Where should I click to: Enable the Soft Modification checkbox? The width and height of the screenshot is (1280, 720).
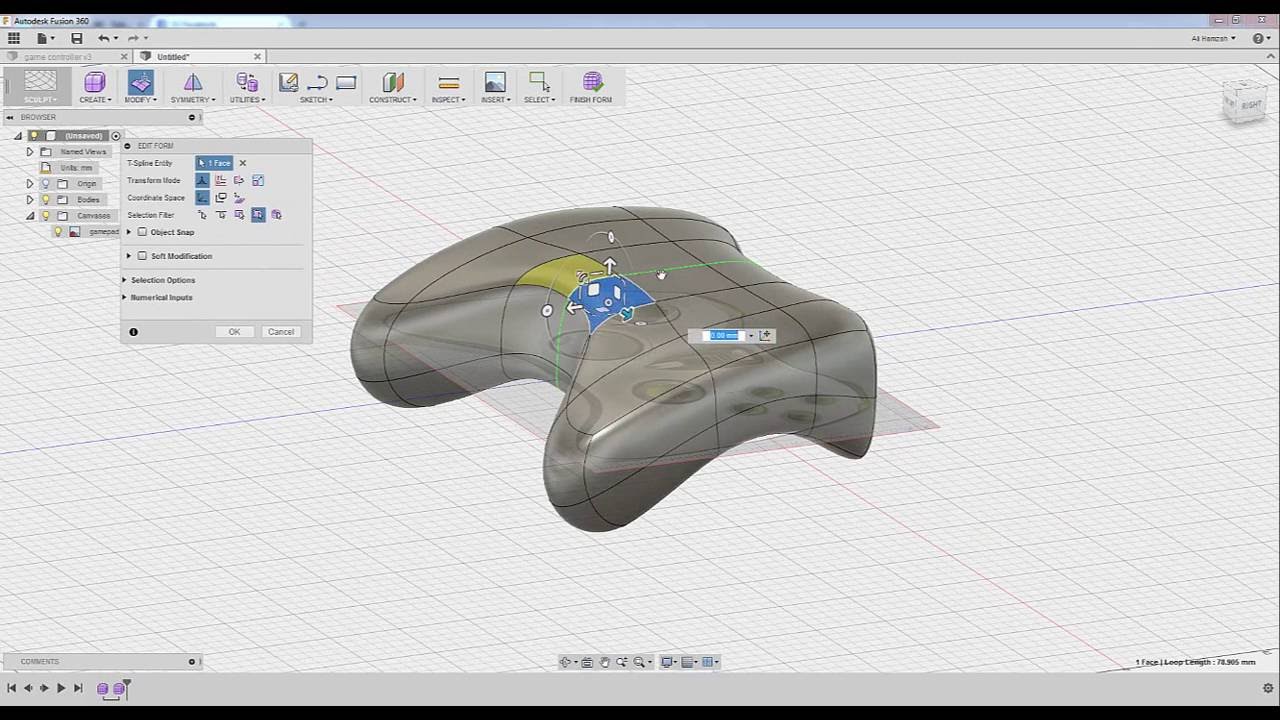coord(142,256)
